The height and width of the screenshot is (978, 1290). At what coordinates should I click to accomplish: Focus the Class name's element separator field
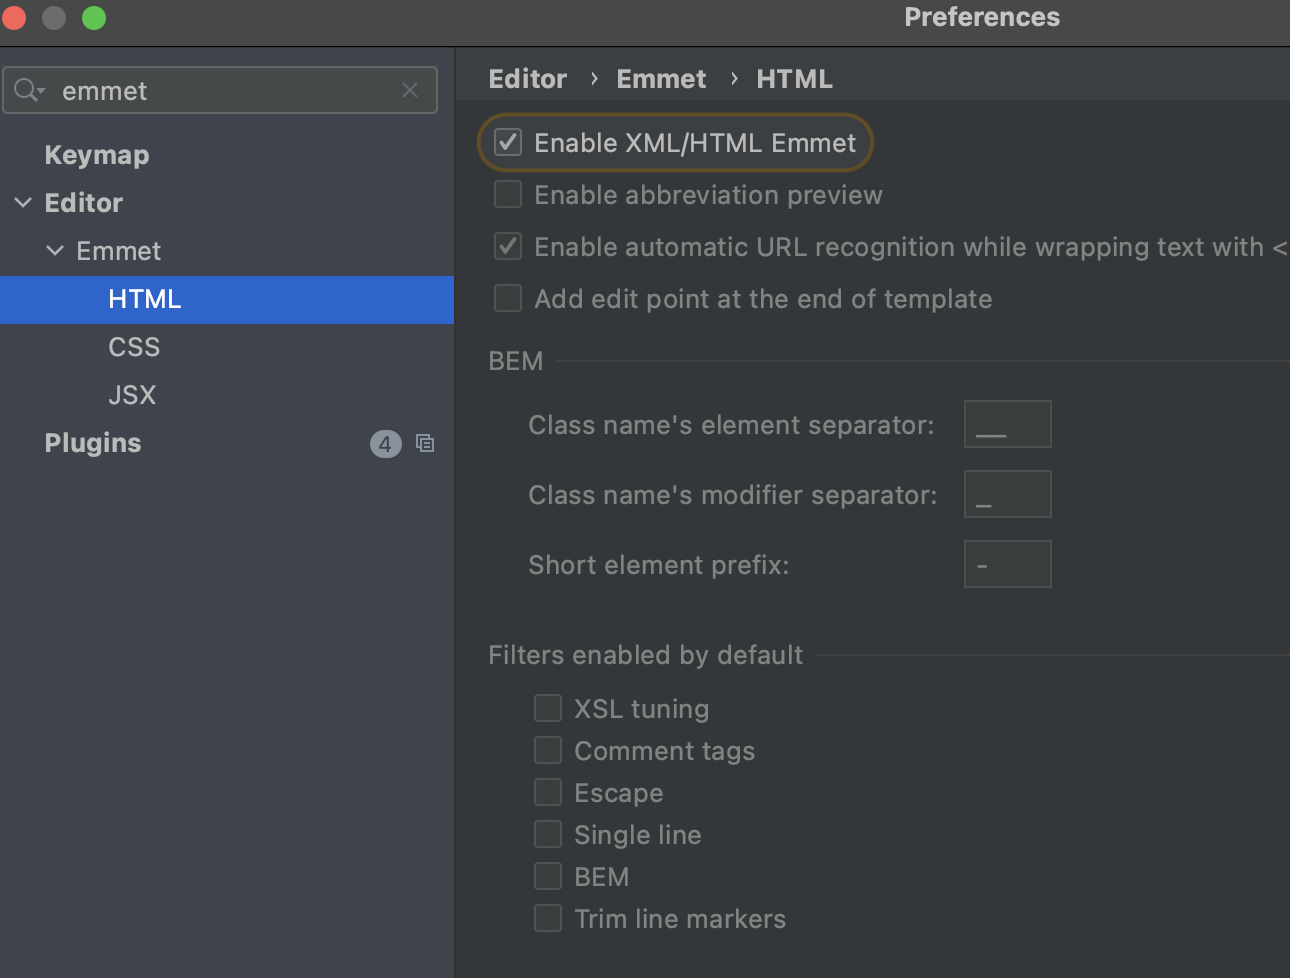click(x=1007, y=424)
